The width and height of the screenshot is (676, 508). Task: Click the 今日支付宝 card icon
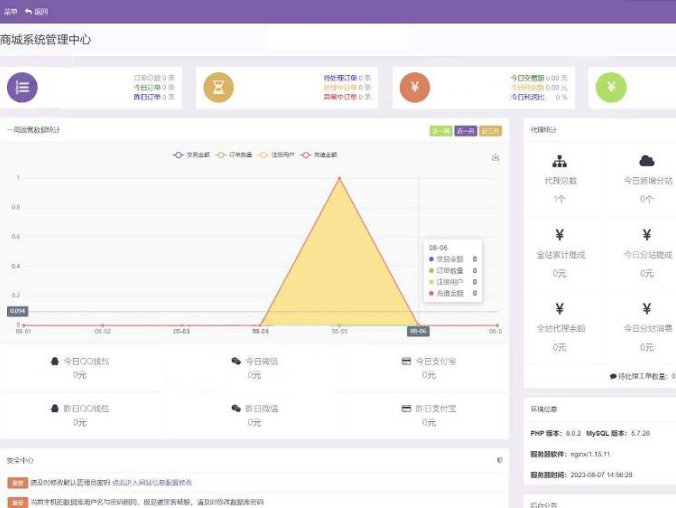click(x=406, y=361)
